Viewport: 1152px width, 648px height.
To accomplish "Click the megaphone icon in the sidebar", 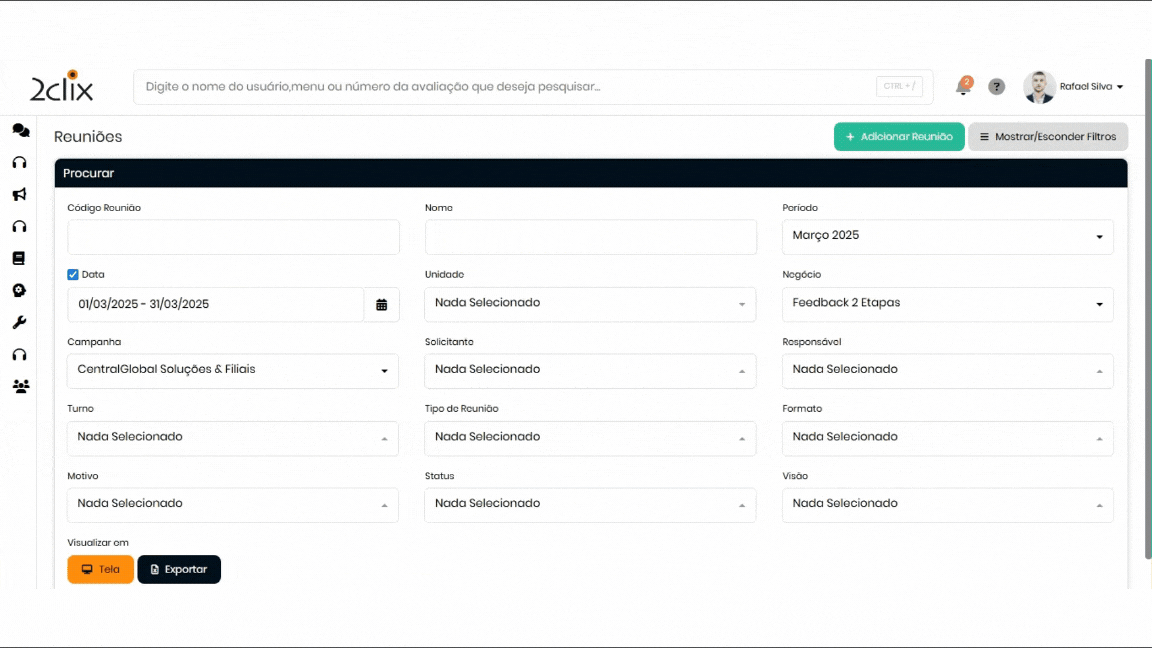I will coord(19,194).
